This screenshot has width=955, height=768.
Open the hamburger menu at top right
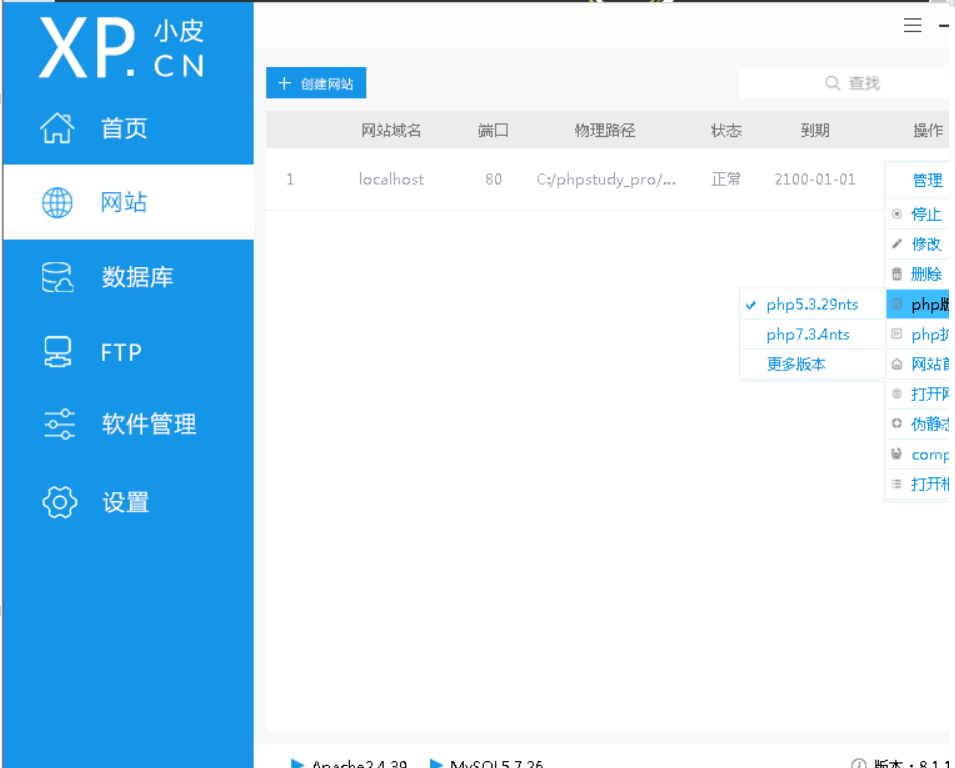pos(912,25)
